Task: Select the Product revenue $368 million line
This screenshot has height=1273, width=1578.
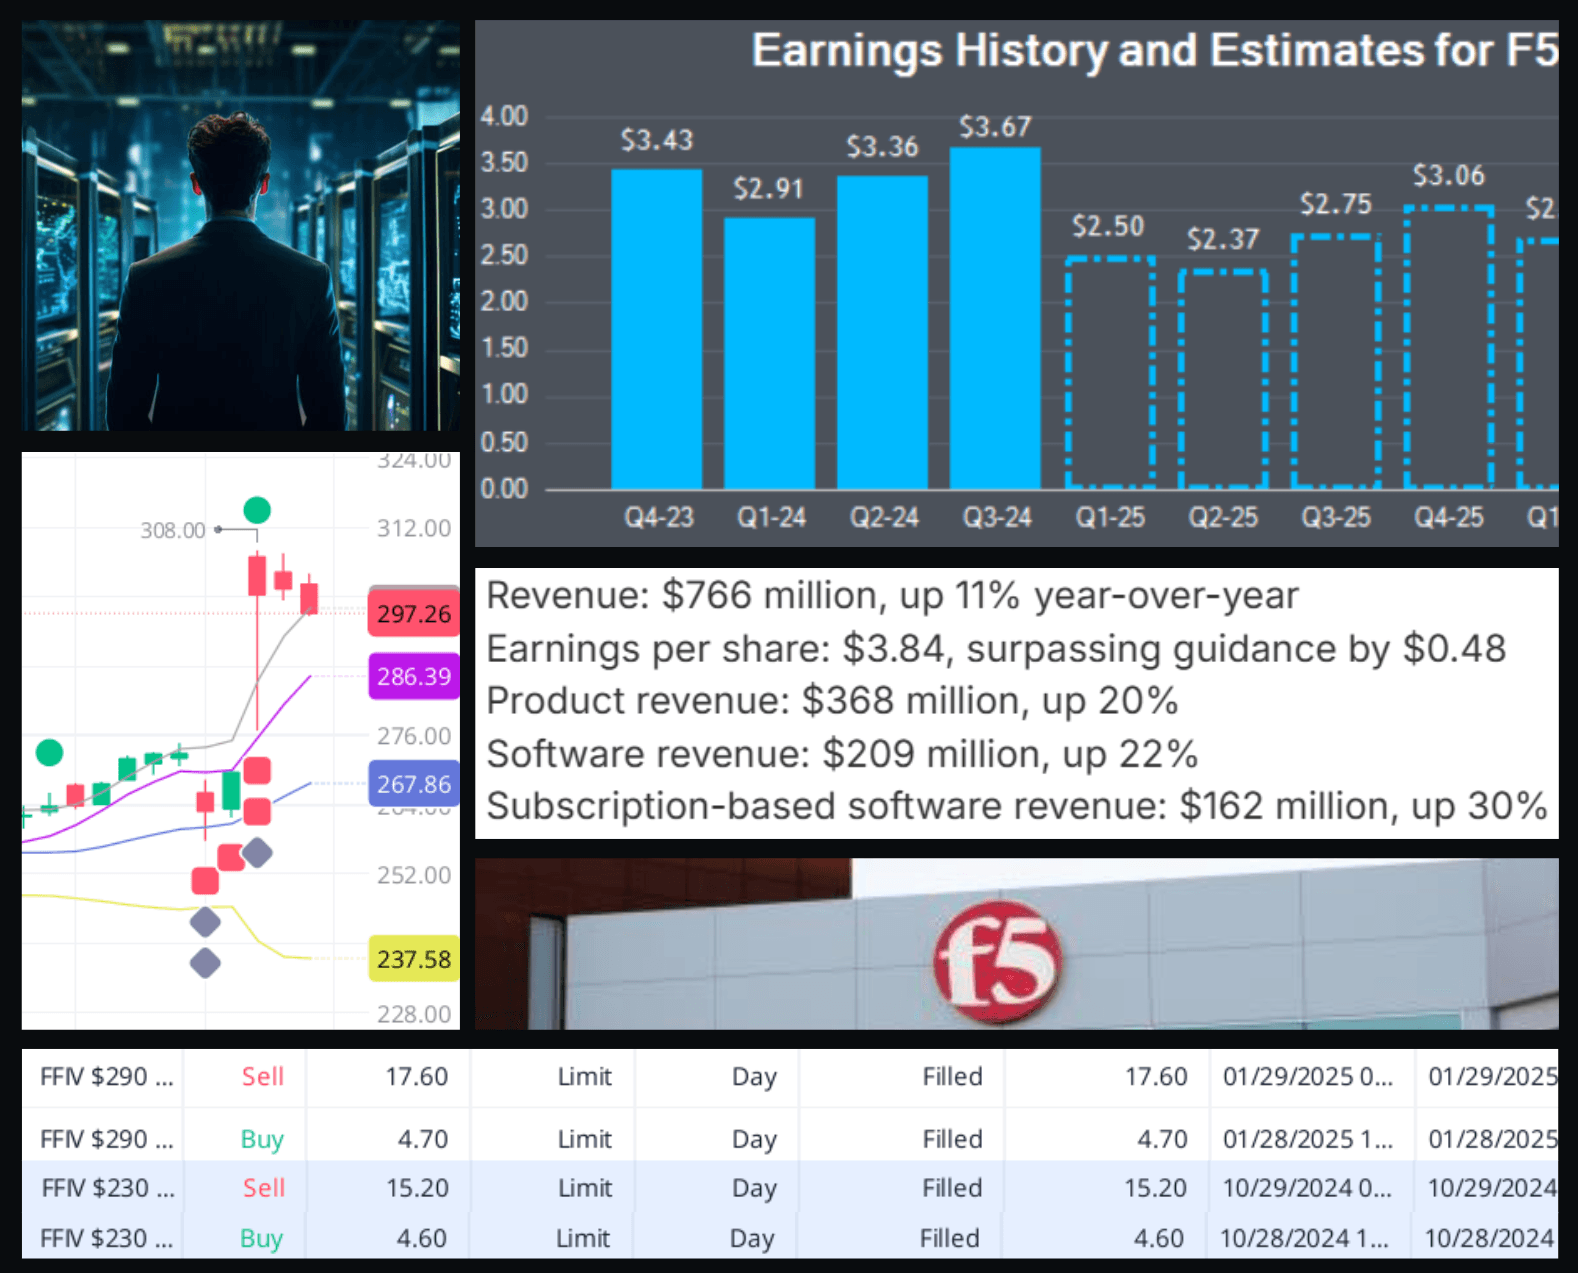Action: (x=832, y=701)
